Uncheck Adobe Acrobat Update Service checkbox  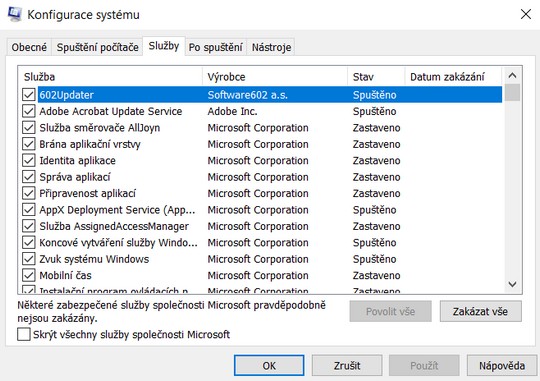[x=29, y=111]
